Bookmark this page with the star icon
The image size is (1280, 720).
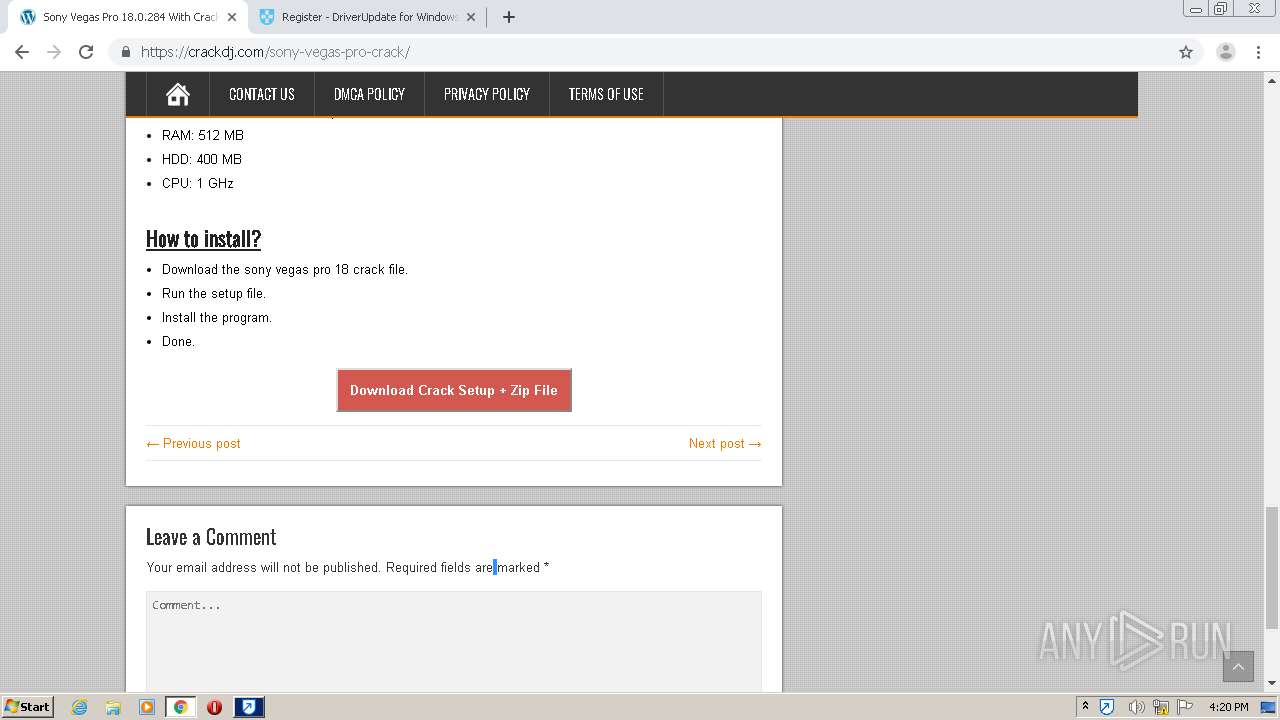click(1186, 52)
